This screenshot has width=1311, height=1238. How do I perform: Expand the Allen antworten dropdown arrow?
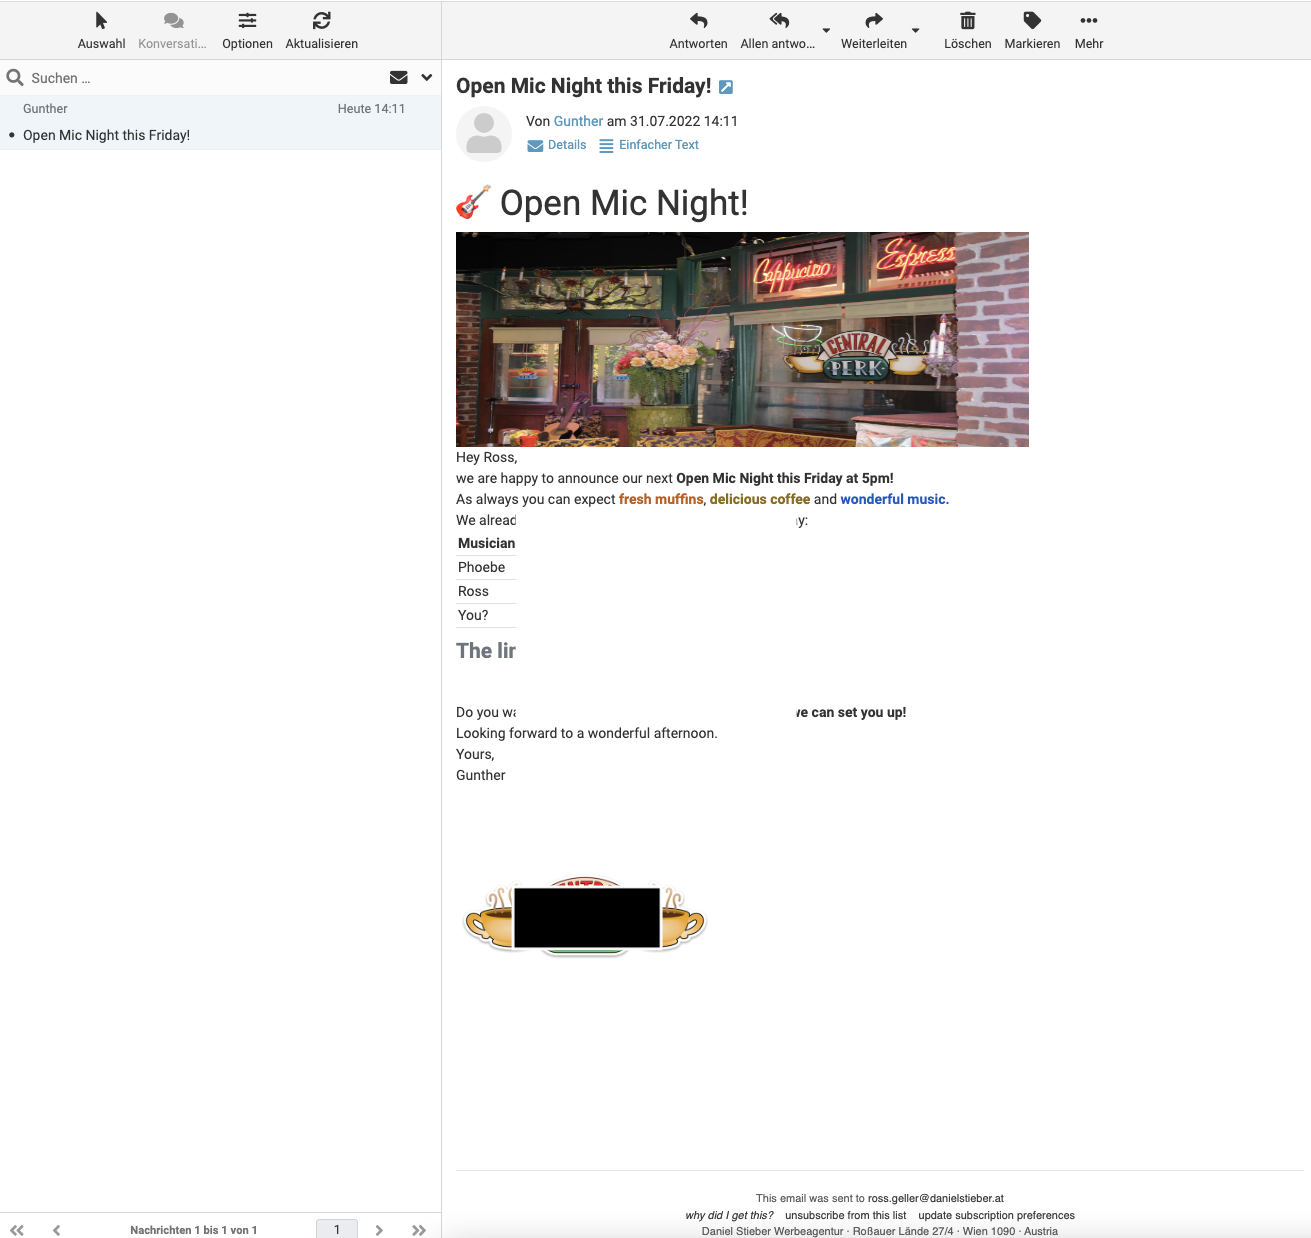tap(826, 31)
